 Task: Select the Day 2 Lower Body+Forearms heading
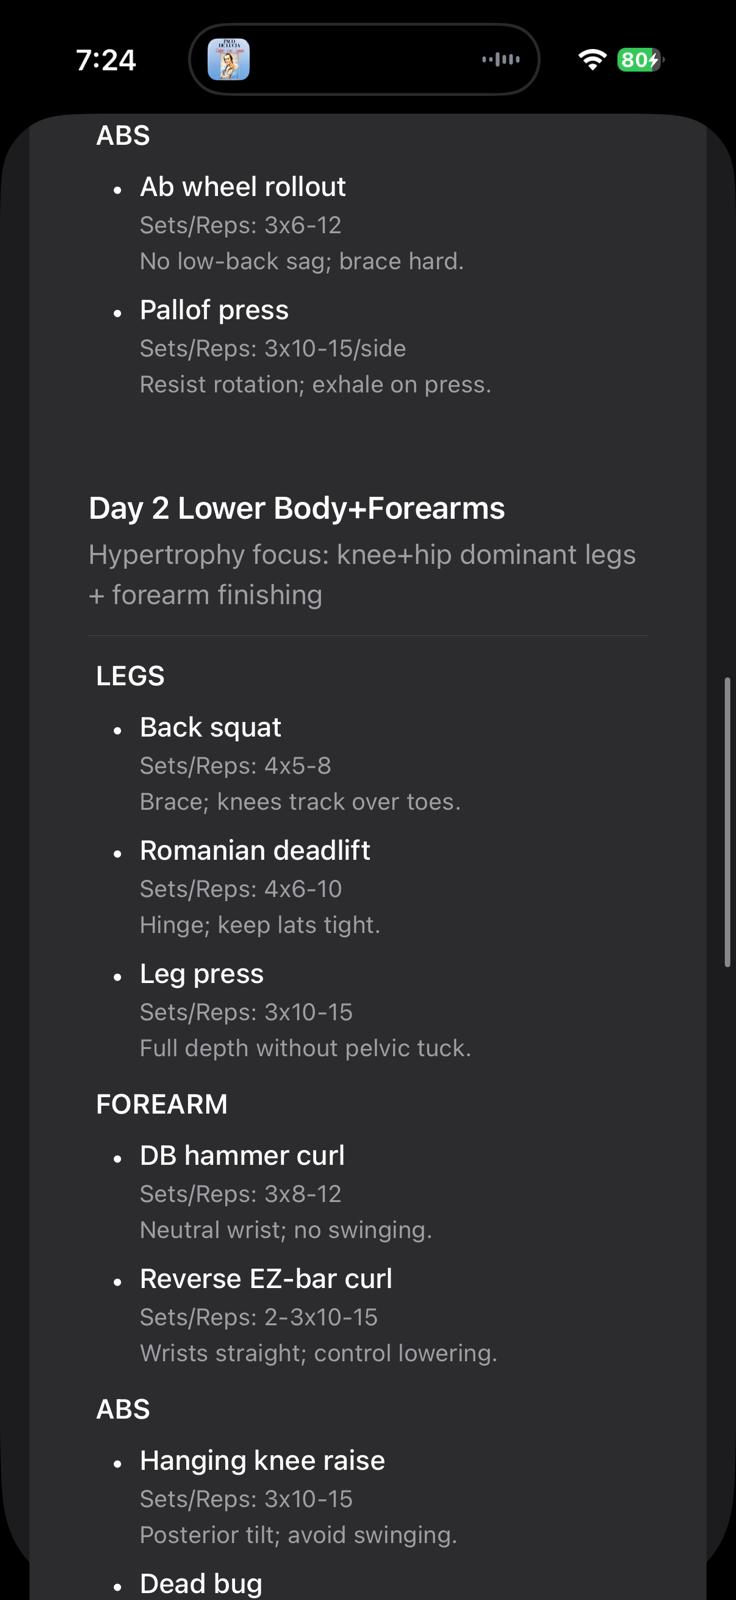coord(297,508)
